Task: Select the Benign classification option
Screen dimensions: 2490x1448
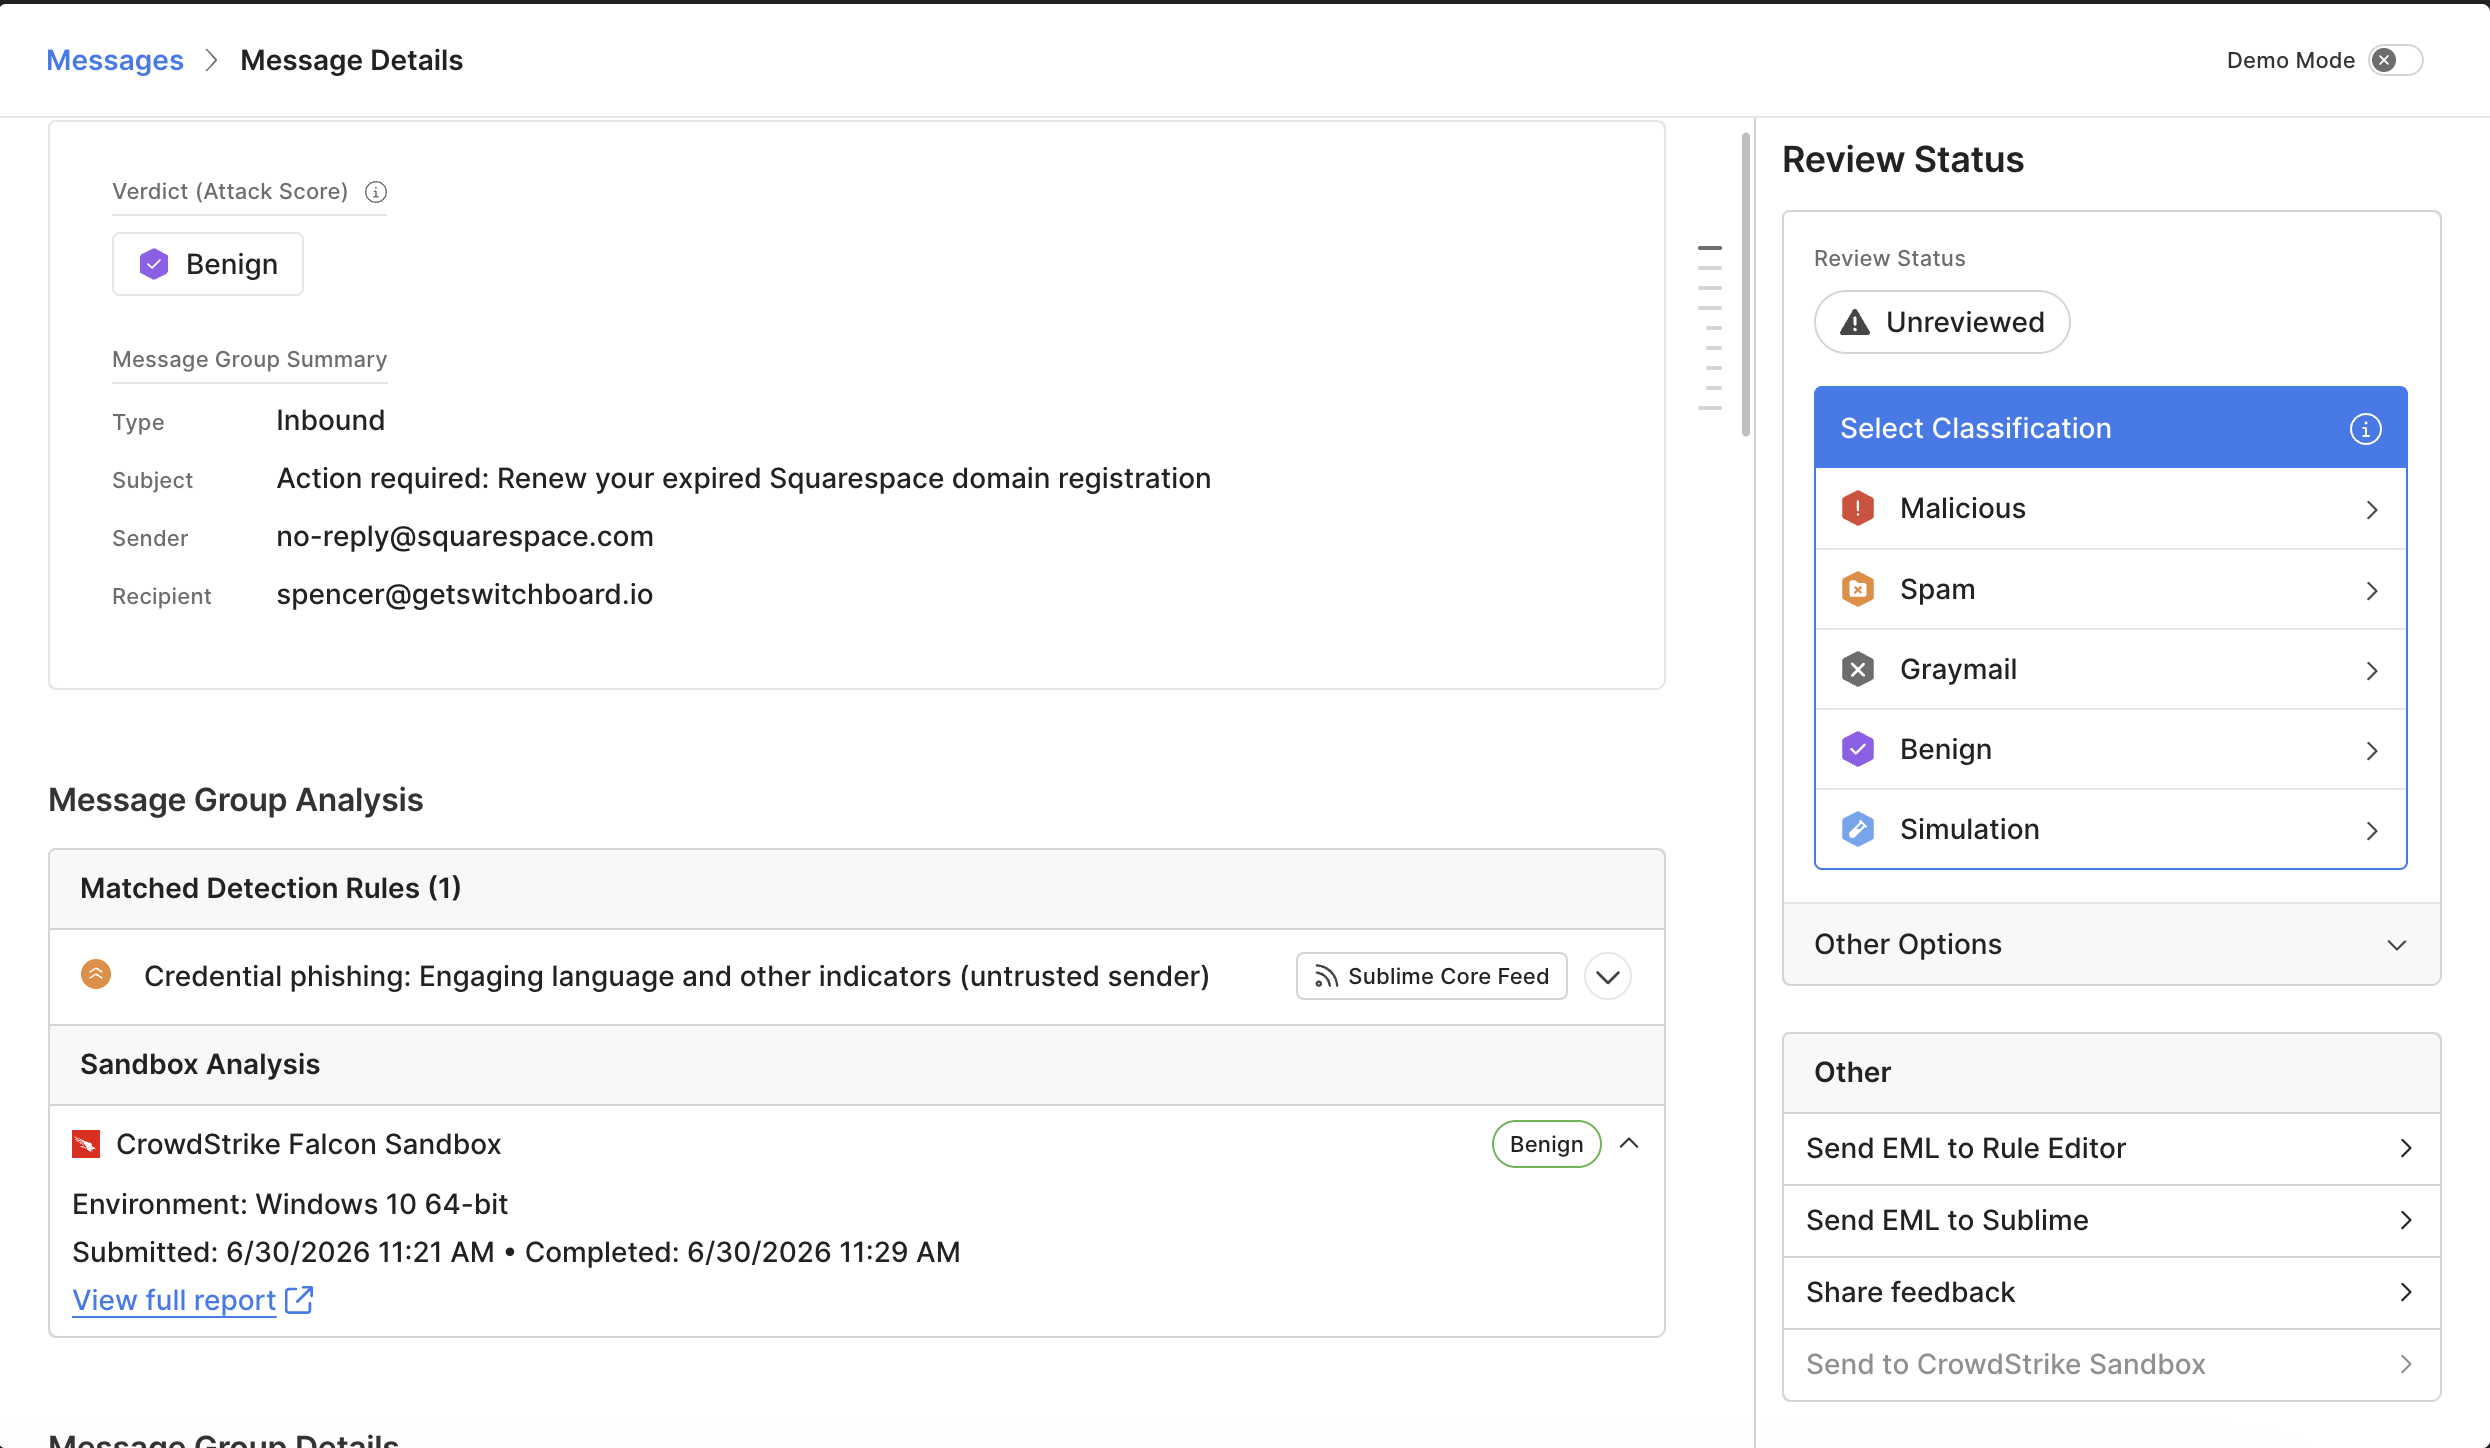Action: coord(2110,750)
